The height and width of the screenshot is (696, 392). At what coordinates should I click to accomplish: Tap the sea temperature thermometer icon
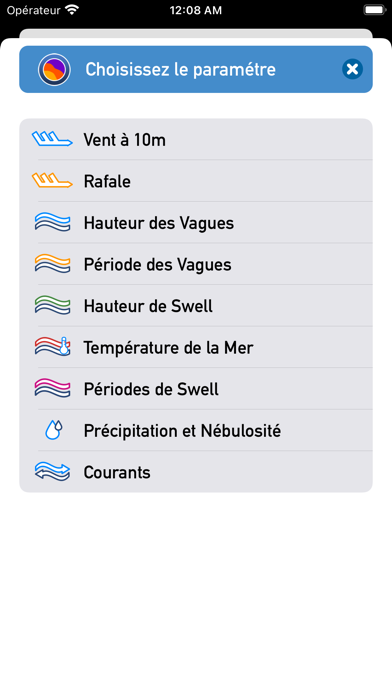click(52, 347)
